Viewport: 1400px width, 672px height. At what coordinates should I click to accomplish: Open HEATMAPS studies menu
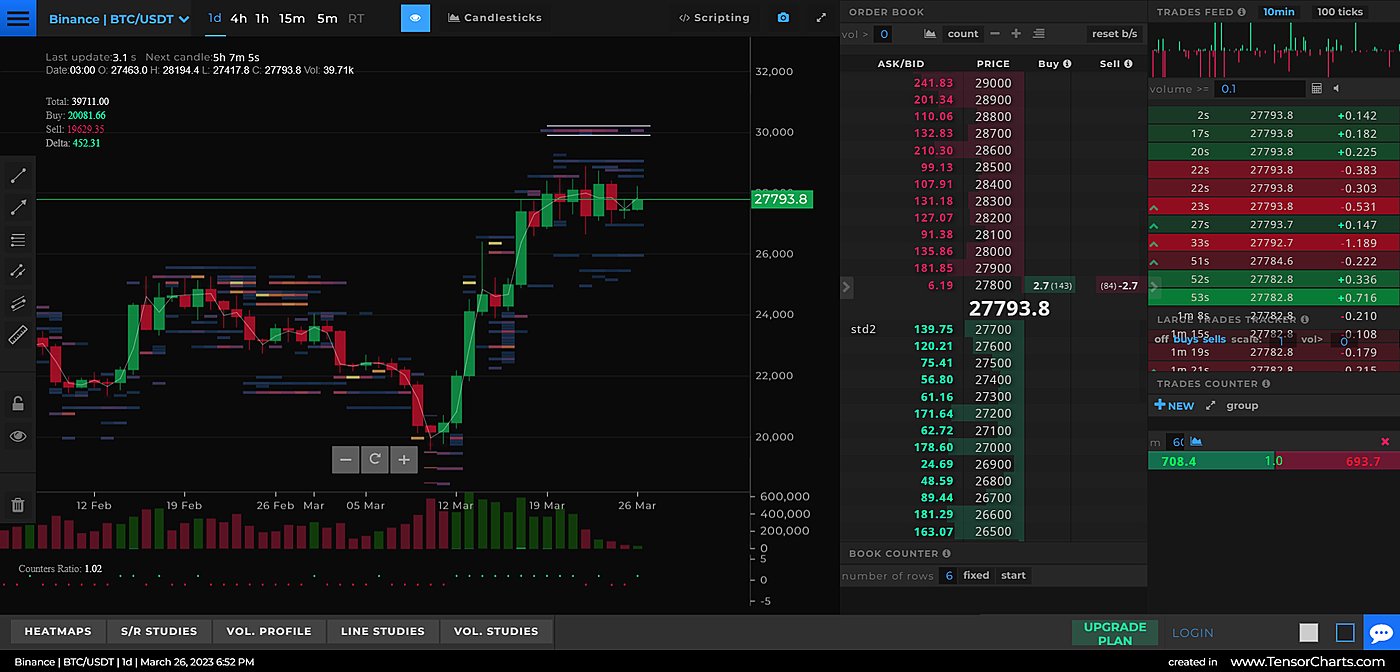58,631
